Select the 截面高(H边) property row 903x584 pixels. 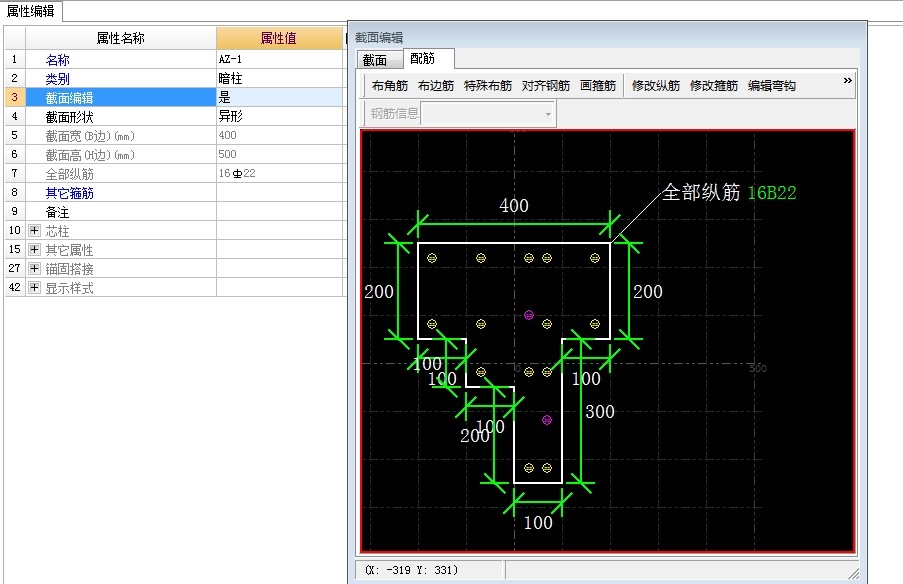click(x=173, y=154)
